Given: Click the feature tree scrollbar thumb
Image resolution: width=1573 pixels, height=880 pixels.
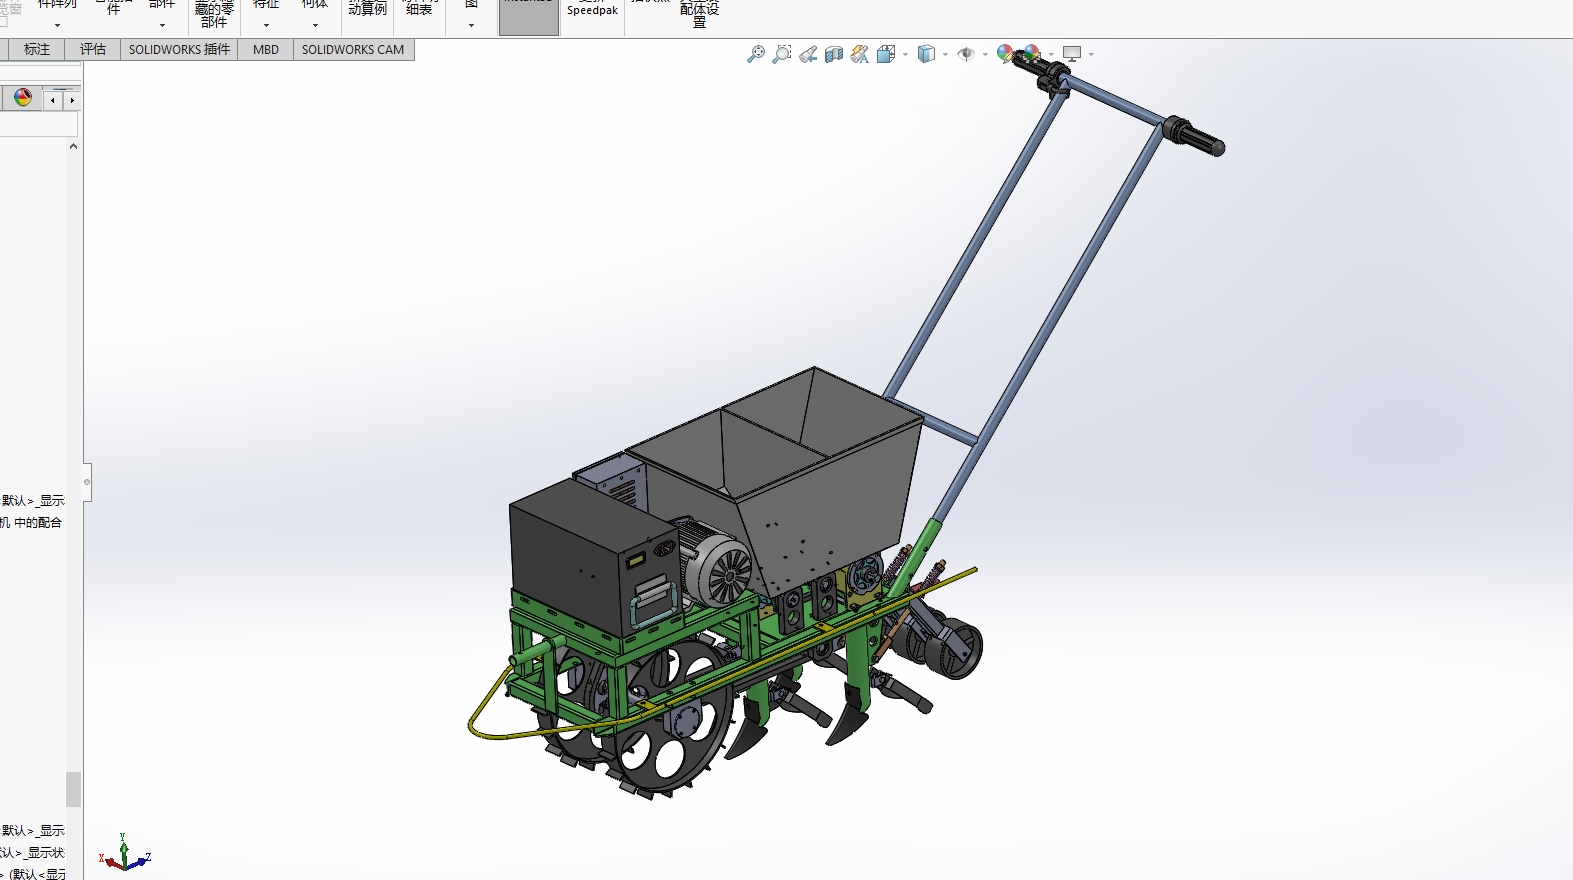Looking at the screenshot, I should [x=73, y=789].
